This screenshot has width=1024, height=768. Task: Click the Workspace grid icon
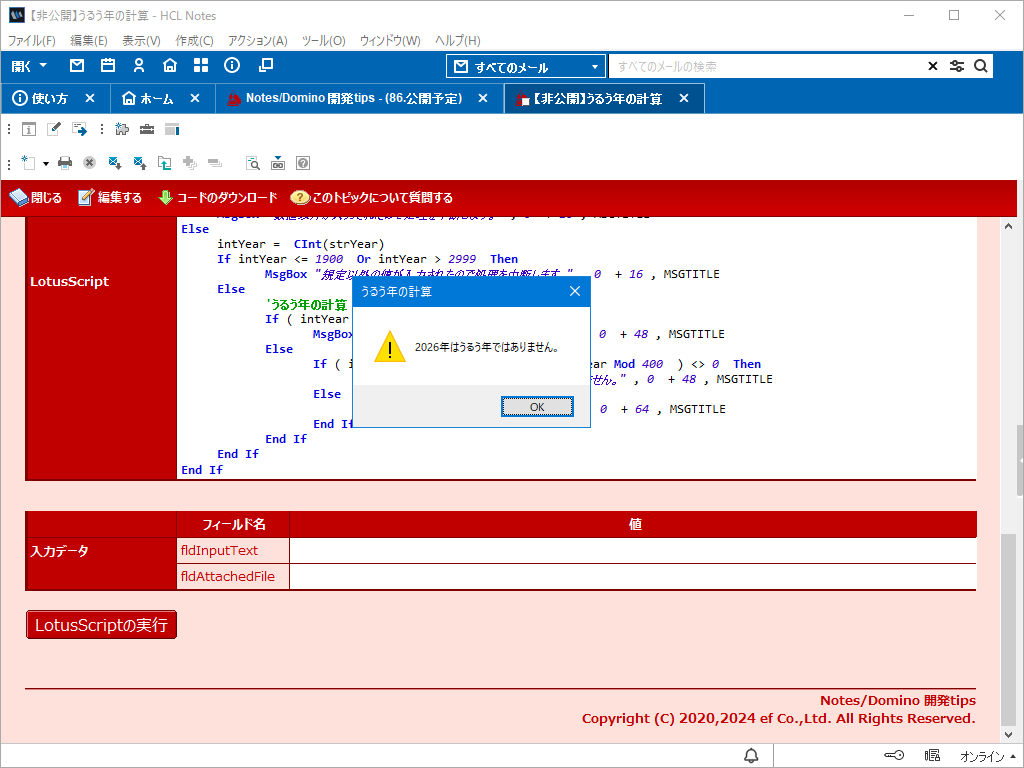tap(201, 66)
